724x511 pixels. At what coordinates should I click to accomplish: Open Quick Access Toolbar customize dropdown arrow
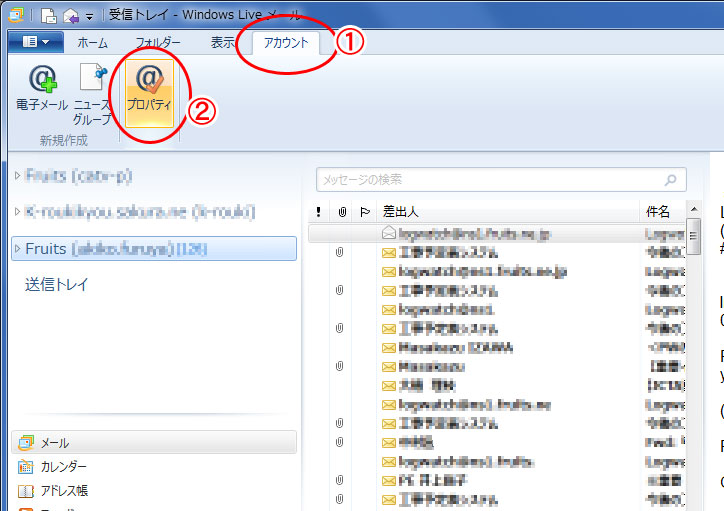pyautogui.click(x=89, y=16)
